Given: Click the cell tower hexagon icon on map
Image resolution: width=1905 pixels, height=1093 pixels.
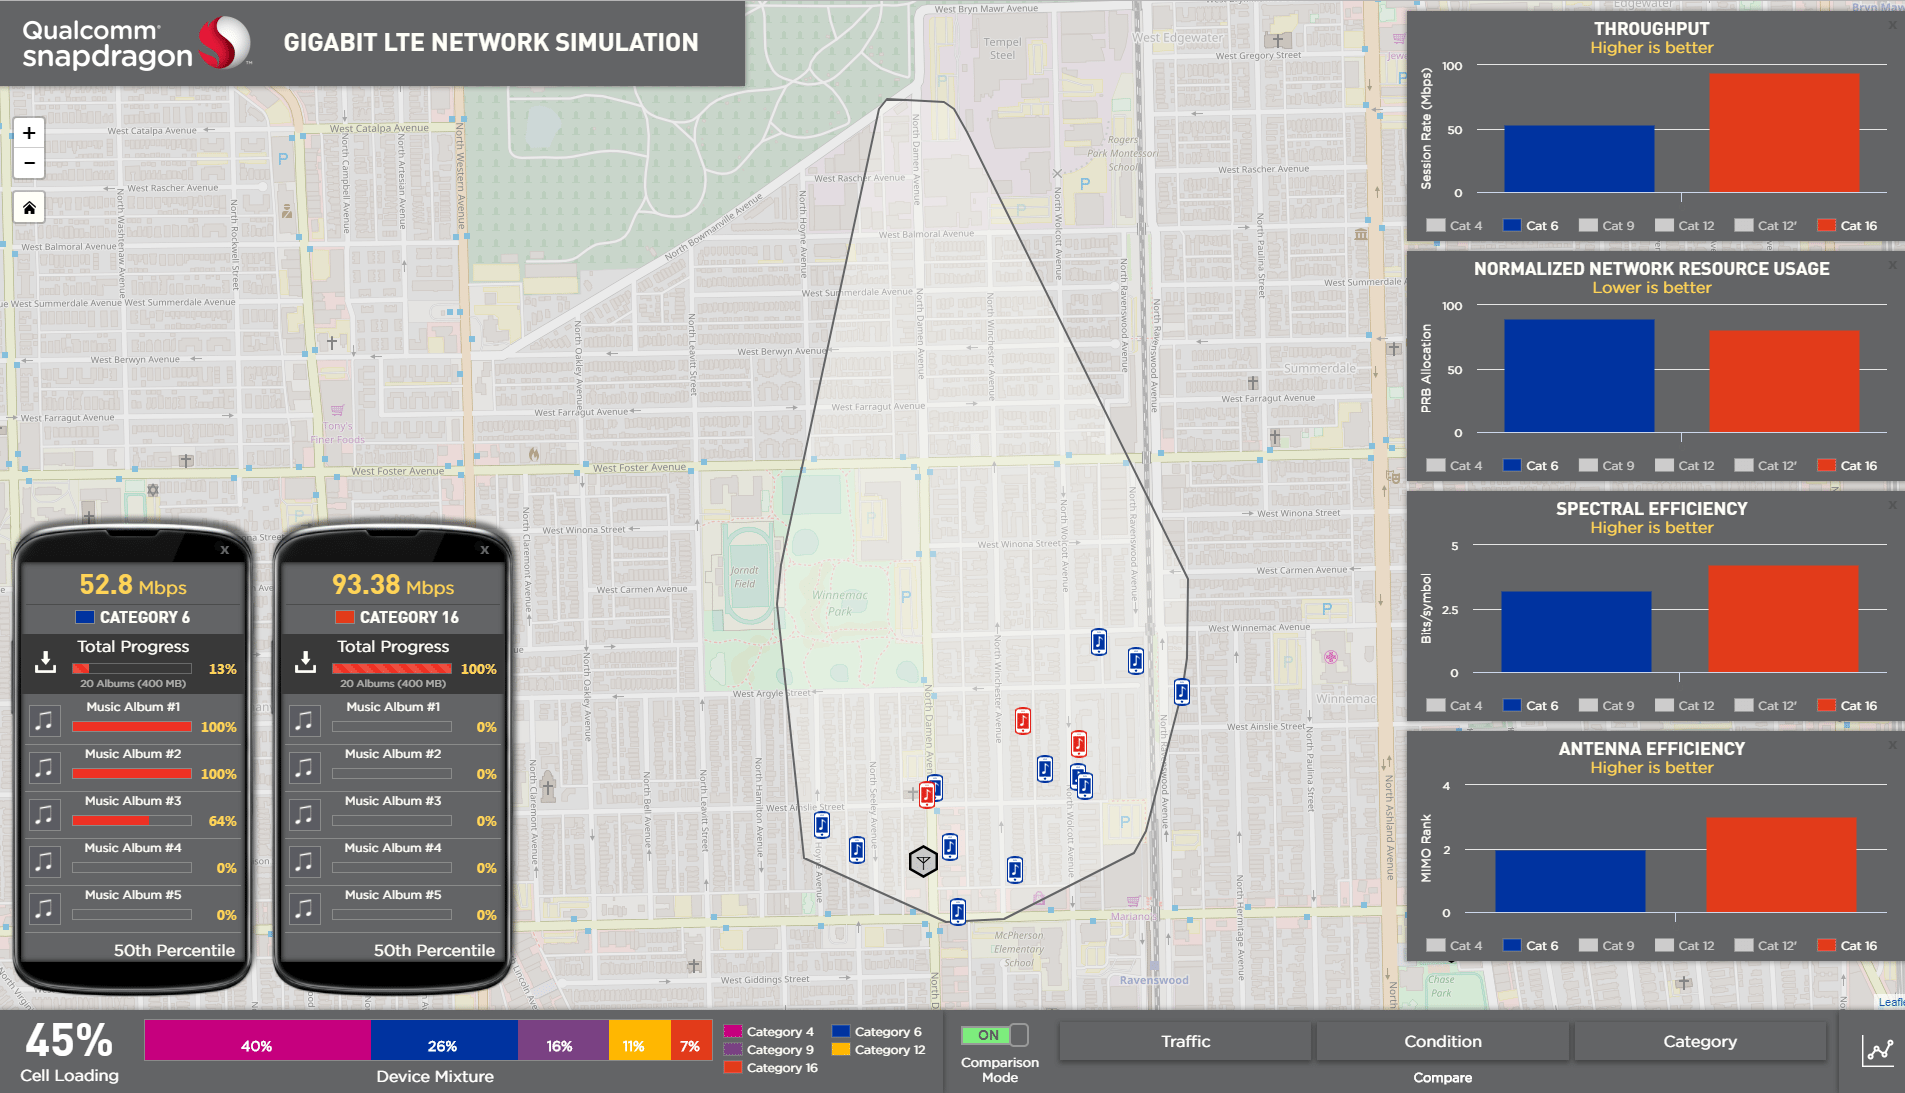Looking at the screenshot, I should pyautogui.click(x=922, y=861).
